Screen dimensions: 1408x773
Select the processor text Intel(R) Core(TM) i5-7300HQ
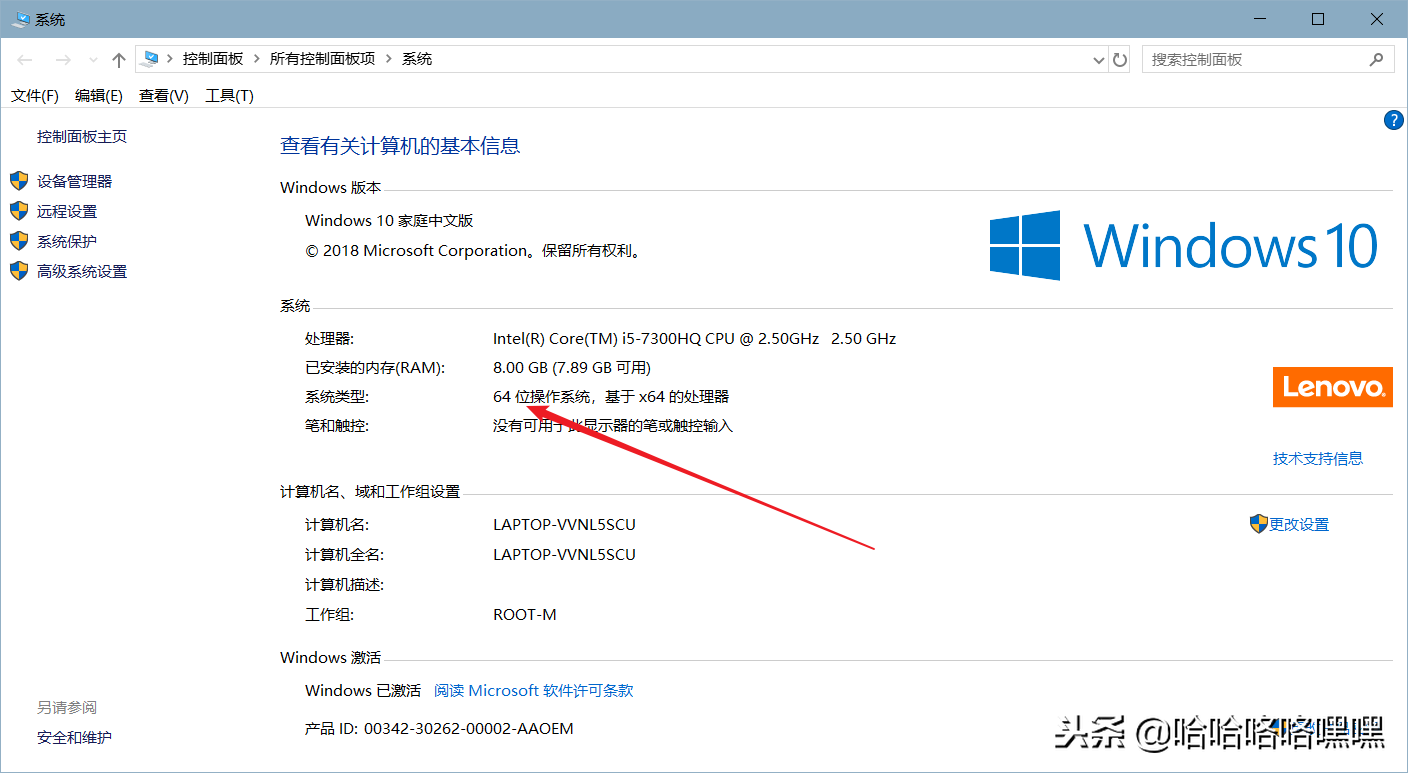pyautogui.click(x=598, y=339)
